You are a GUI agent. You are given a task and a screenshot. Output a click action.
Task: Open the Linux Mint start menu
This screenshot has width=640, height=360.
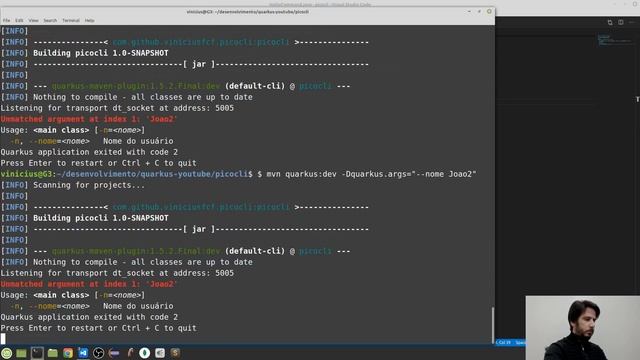coord(7,353)
